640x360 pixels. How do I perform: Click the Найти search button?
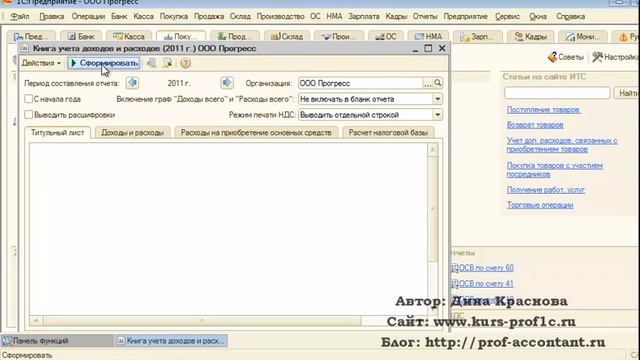pos(627,93)
